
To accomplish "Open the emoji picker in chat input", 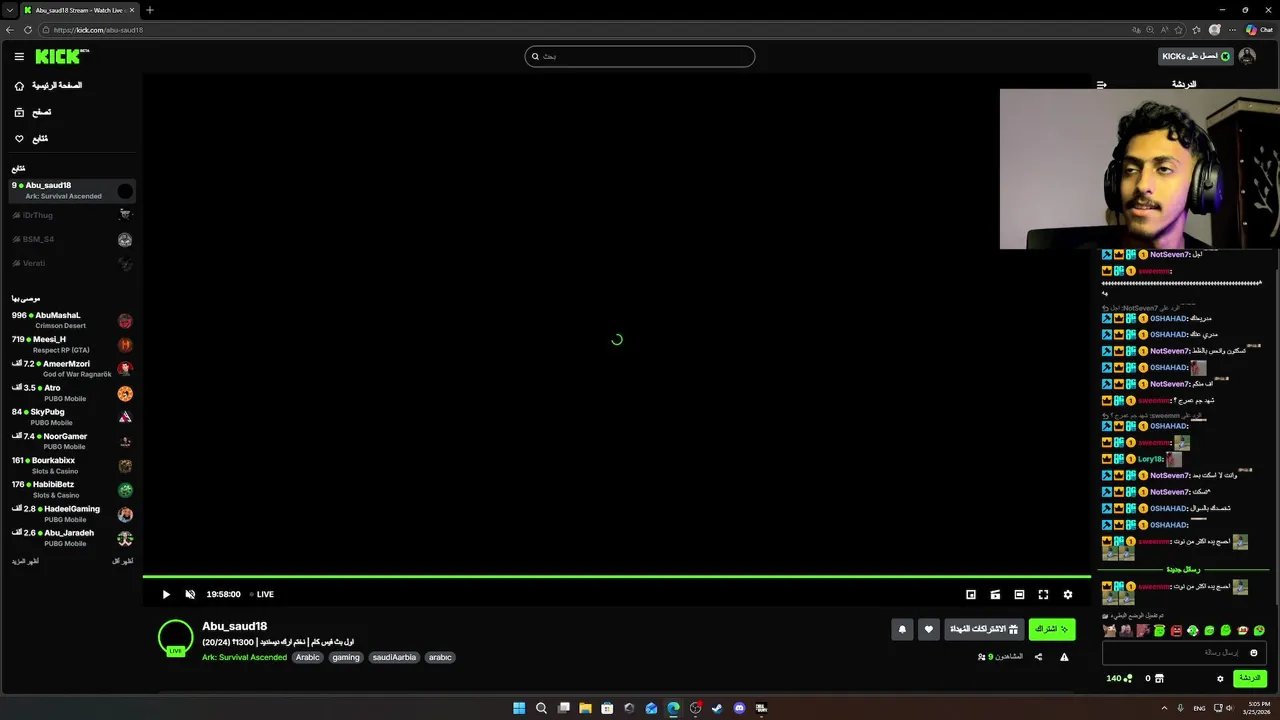I will point(1254,653).
